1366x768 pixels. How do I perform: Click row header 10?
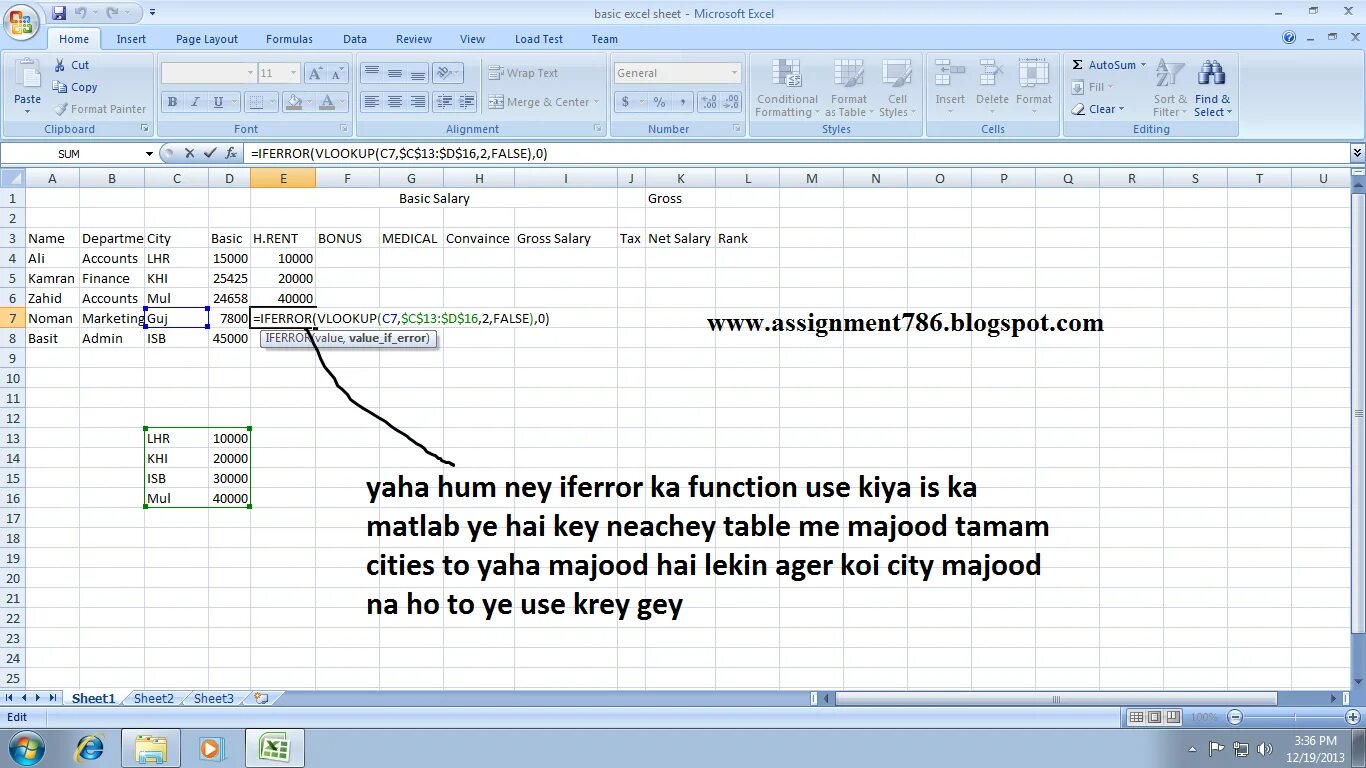click(12, 378)
